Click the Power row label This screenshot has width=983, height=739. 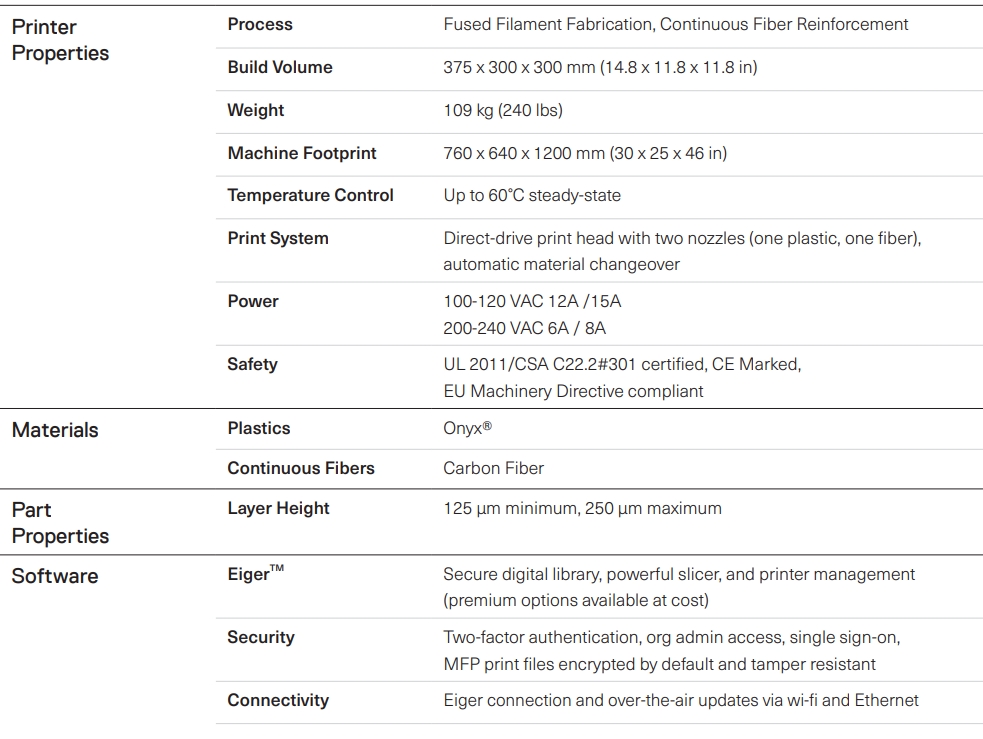tap(253, 301)
